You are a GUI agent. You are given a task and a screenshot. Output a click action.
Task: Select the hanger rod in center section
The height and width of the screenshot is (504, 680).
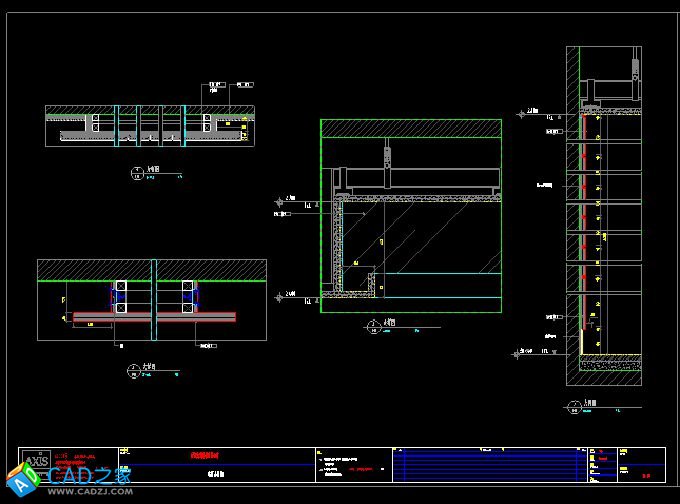[x=386, y=160]
